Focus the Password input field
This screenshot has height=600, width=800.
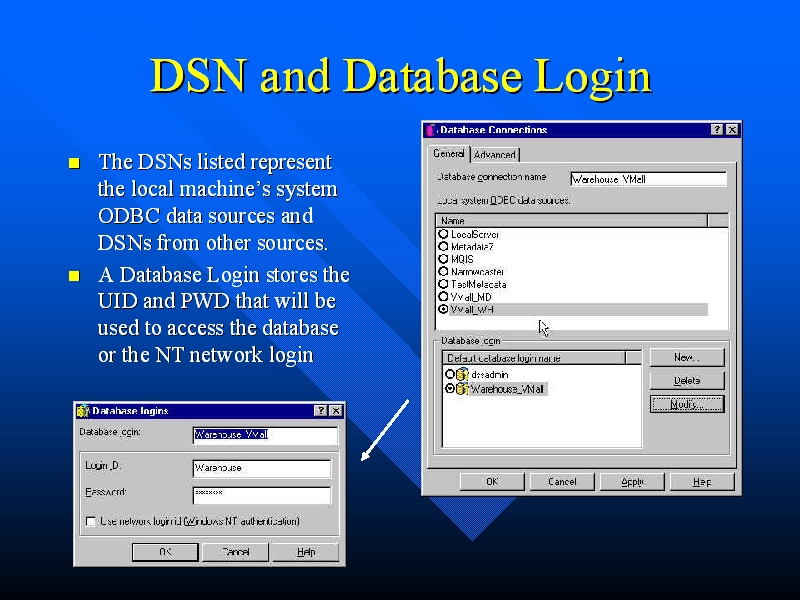[261, 495]
